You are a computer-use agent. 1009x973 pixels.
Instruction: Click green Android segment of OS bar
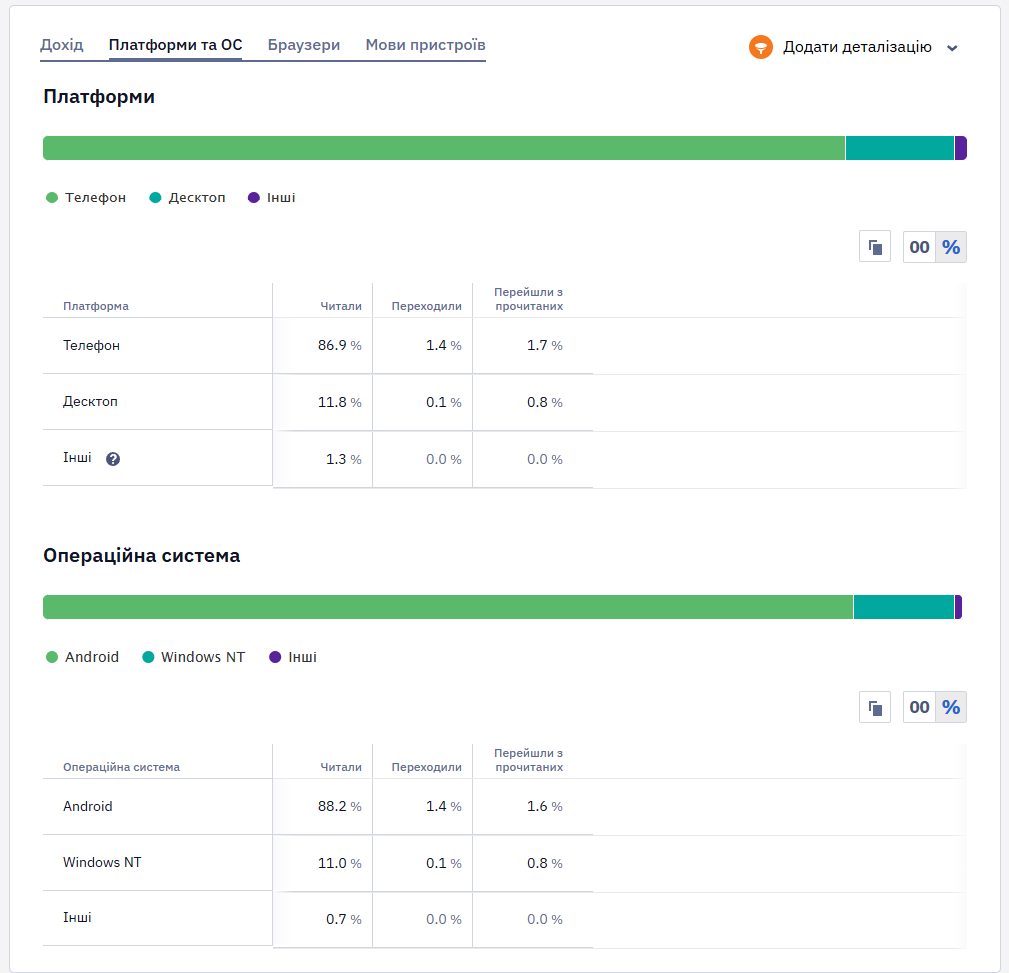(x=448, y=607)
